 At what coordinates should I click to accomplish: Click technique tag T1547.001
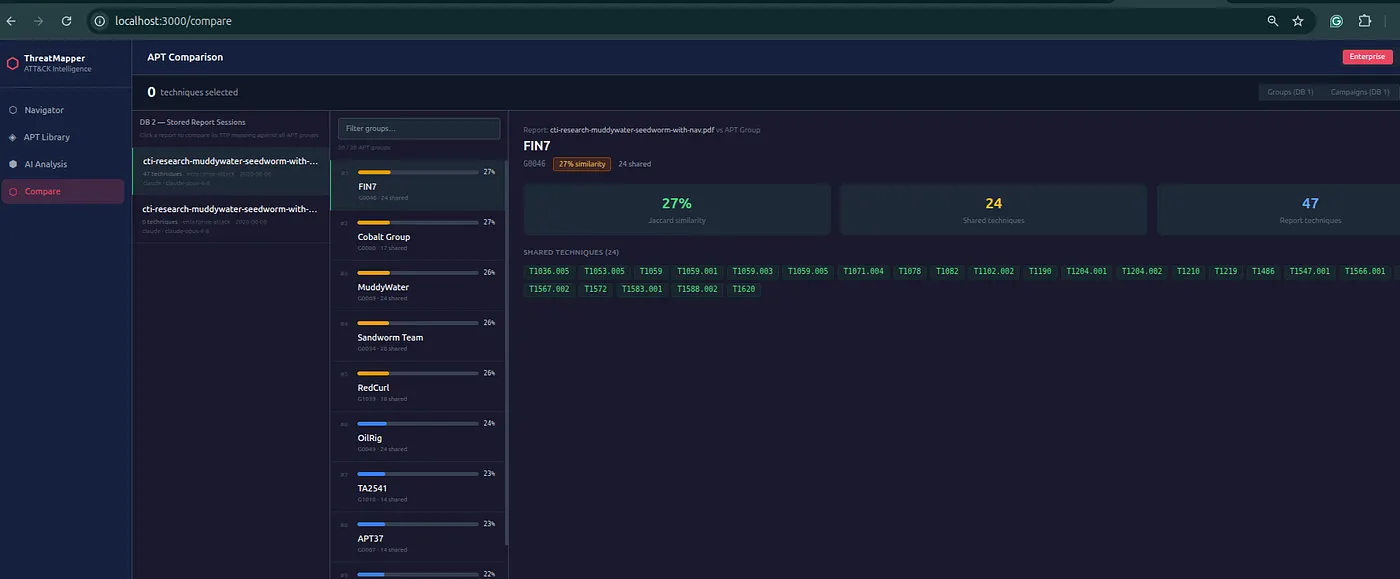click(1310, 271)
